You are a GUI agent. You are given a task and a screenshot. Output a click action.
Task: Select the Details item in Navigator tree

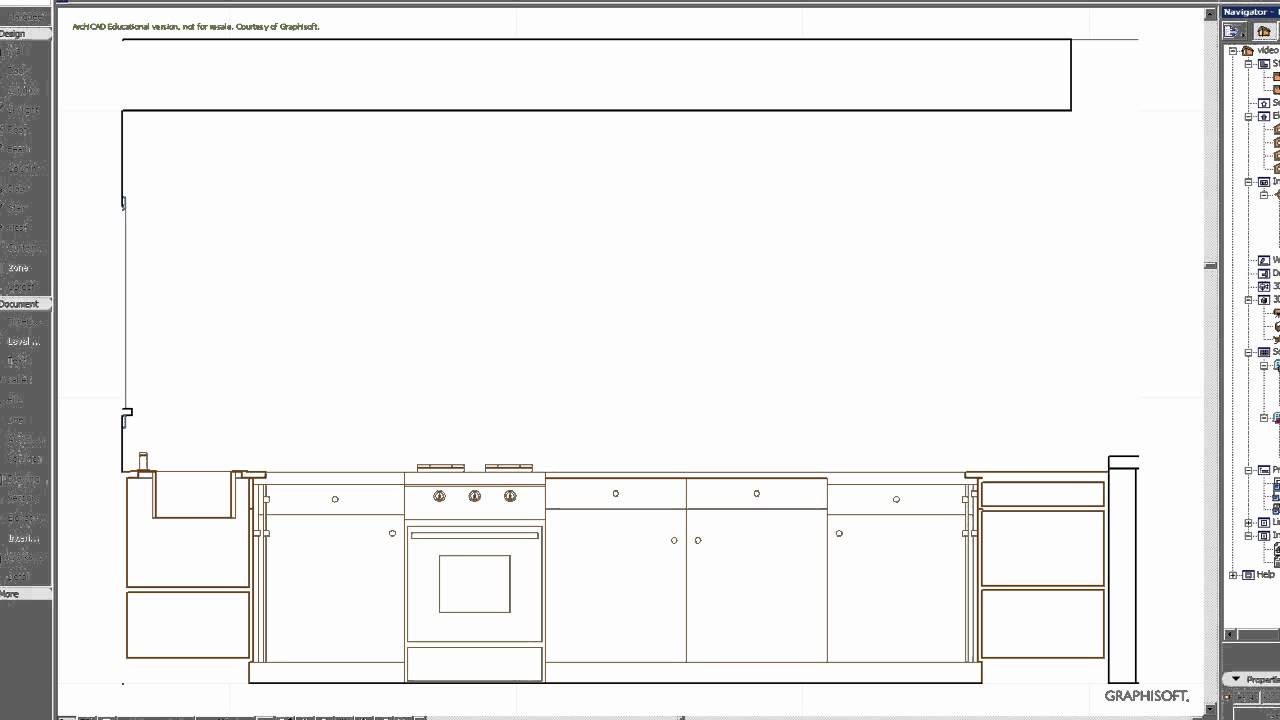(x=1269, y=273)
